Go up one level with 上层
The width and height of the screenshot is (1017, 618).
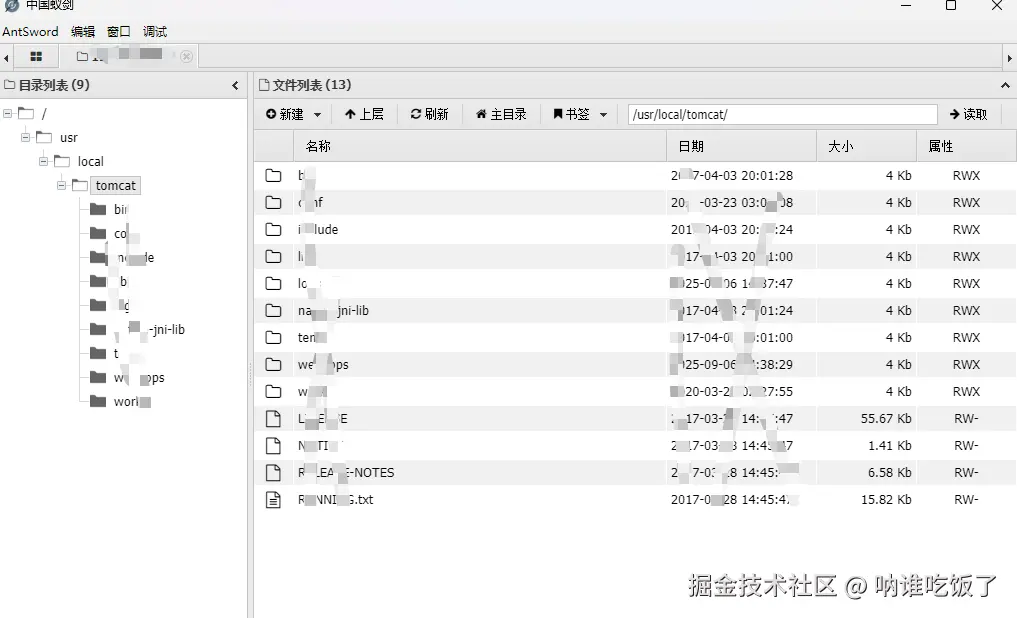tap(364, 114)
